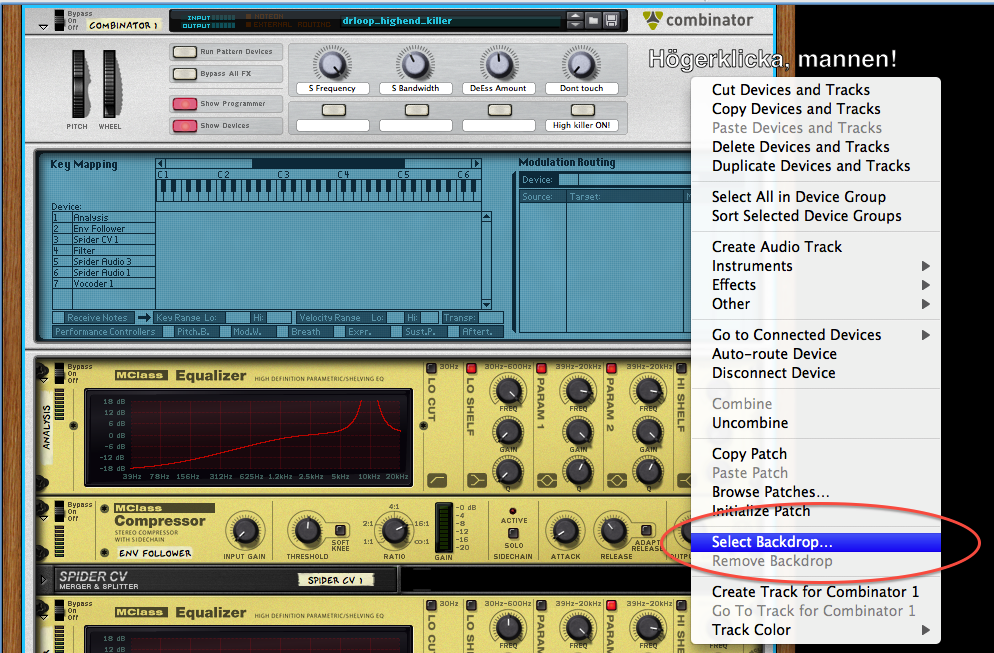Choose Sort Selected Device Groups

pyautogui.click(x=816, y=216)
